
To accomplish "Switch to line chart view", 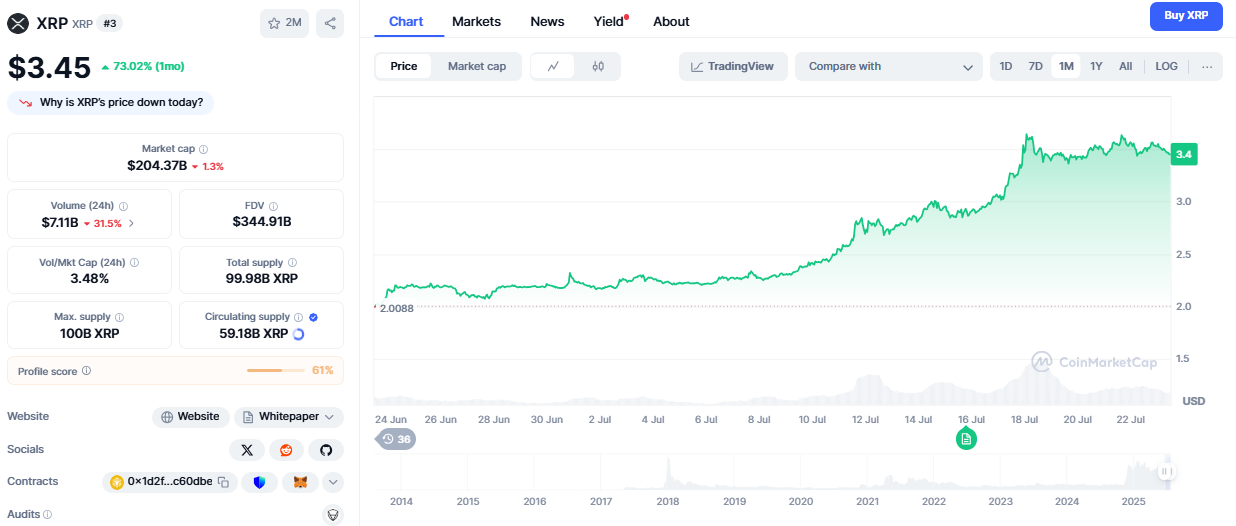I will [553, 67].
